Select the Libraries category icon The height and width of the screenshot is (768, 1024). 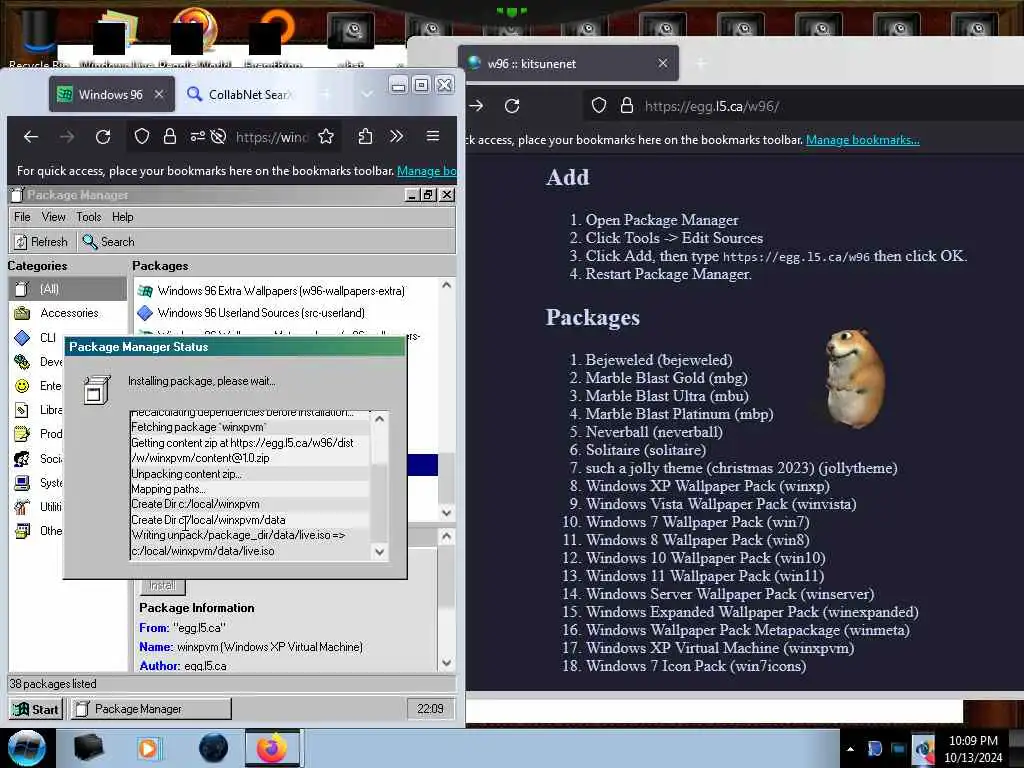click(x=22, y=410)
